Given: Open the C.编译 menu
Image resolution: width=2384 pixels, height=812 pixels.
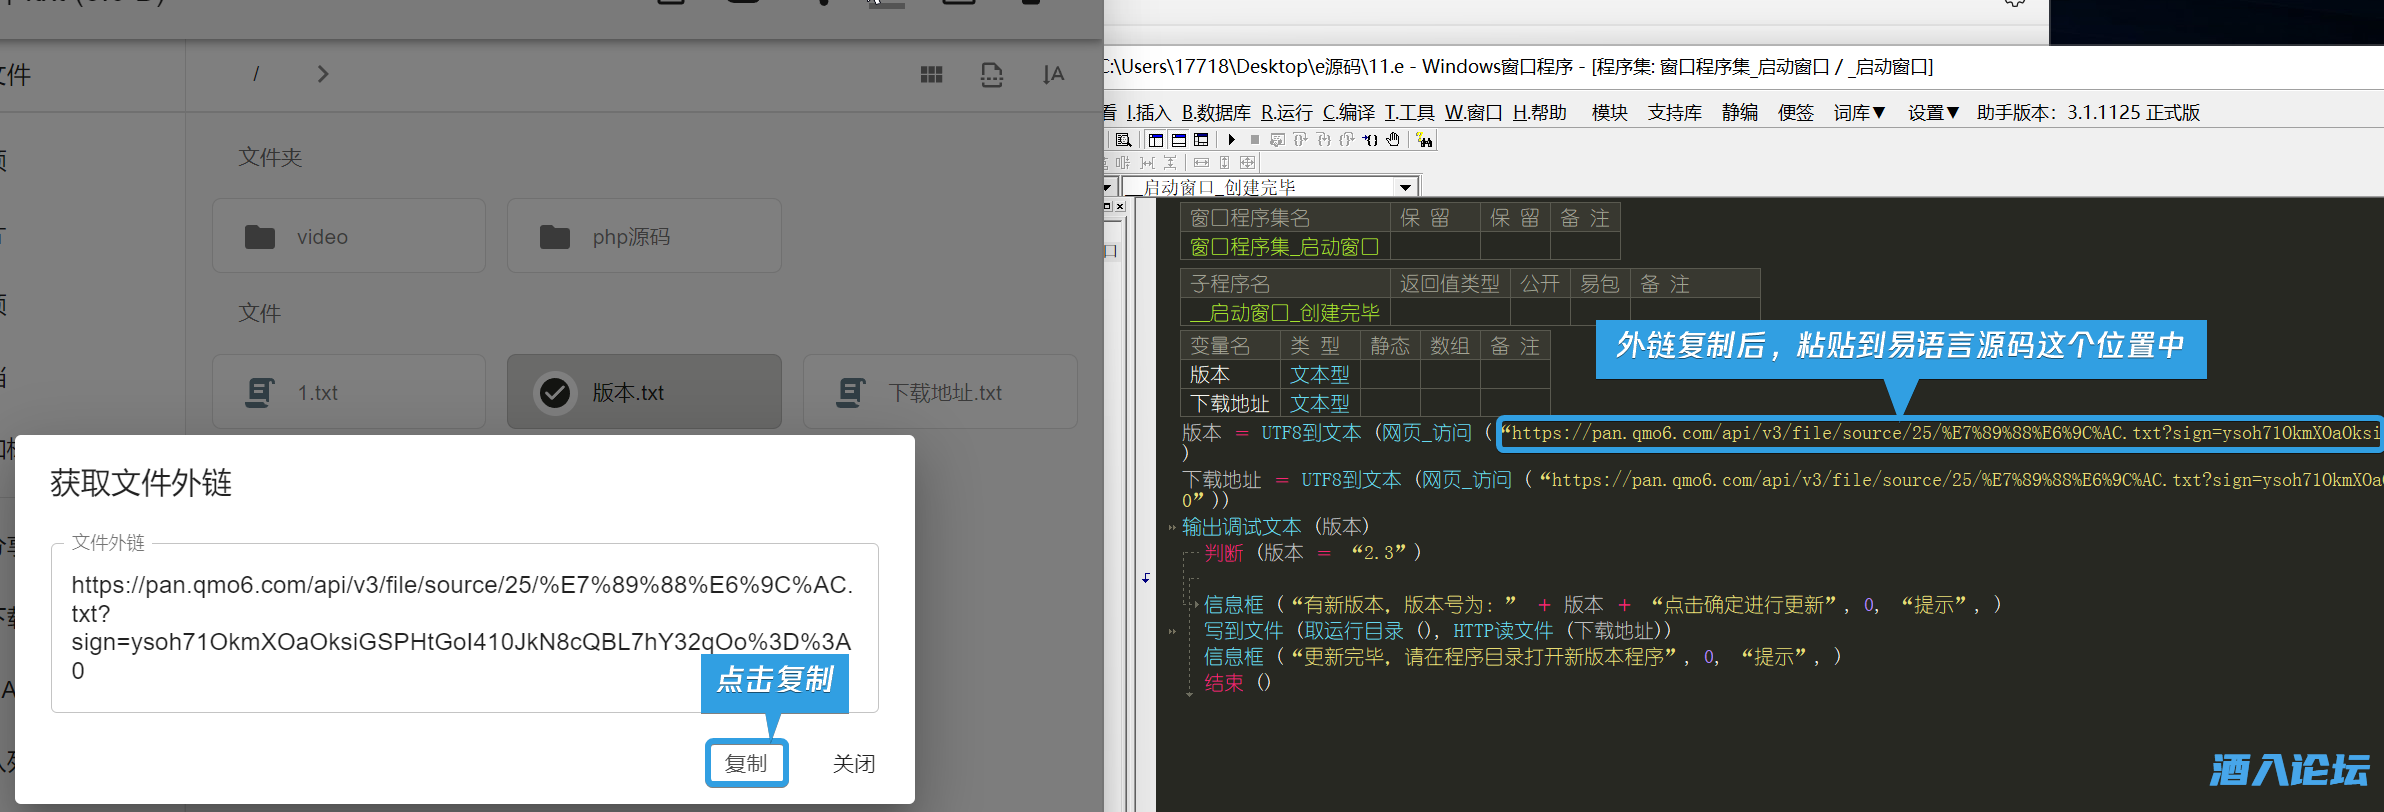Looking at the screenshot, I should [1348, 113].
